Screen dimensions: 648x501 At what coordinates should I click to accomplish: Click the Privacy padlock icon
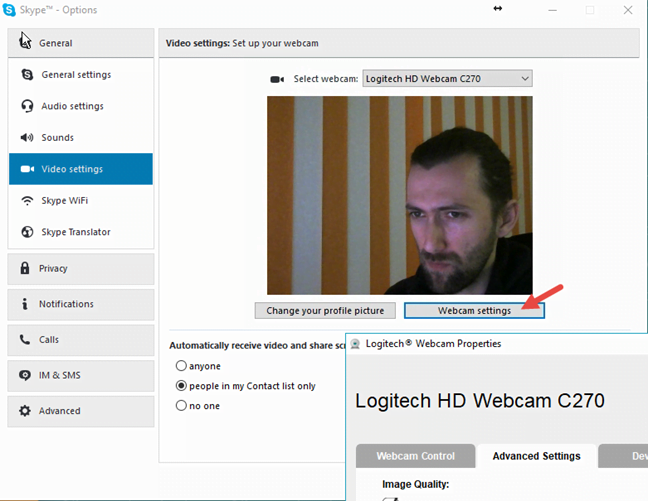pos(25,268)
